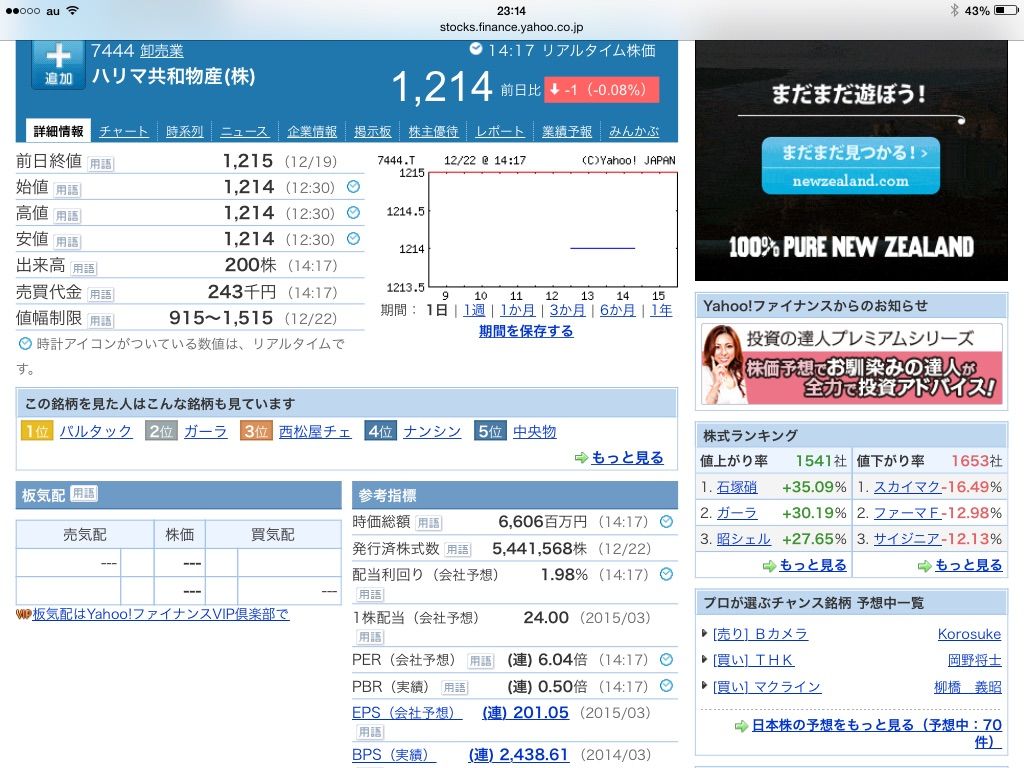Viewport: 1024px width, 768px height.
Task: Open the みんかぶ tab
Action: [634, 131]
